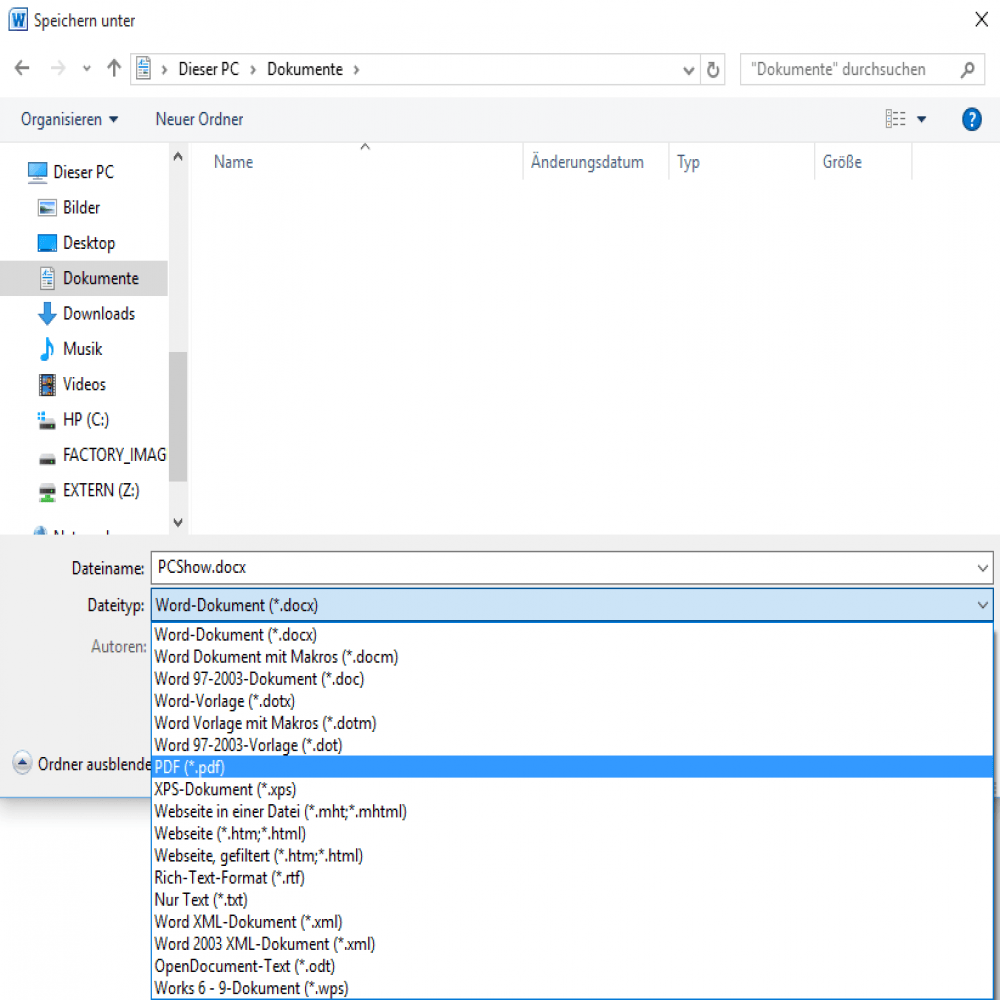The image size is (1000, 1000).
Task: Choose Word Dokument mit Makros (*.docm)
Action: [572, 657]
